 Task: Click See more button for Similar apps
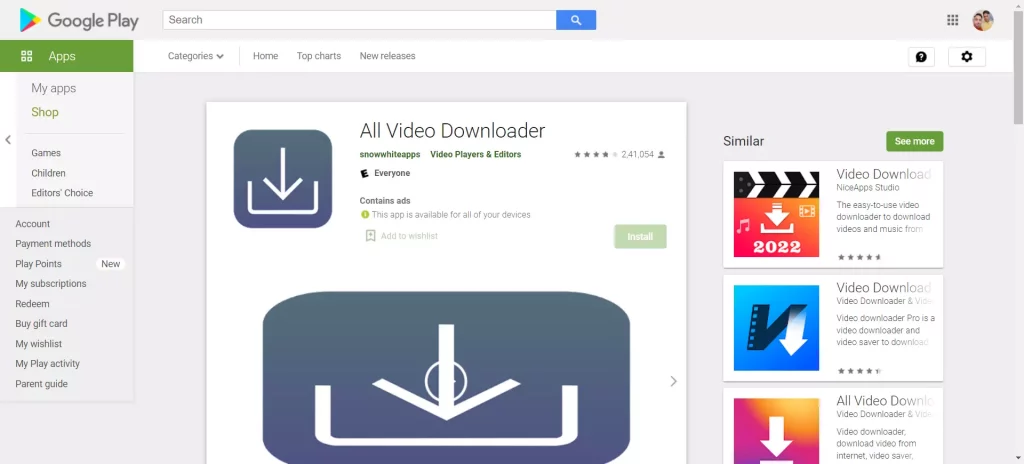point(914,141)
